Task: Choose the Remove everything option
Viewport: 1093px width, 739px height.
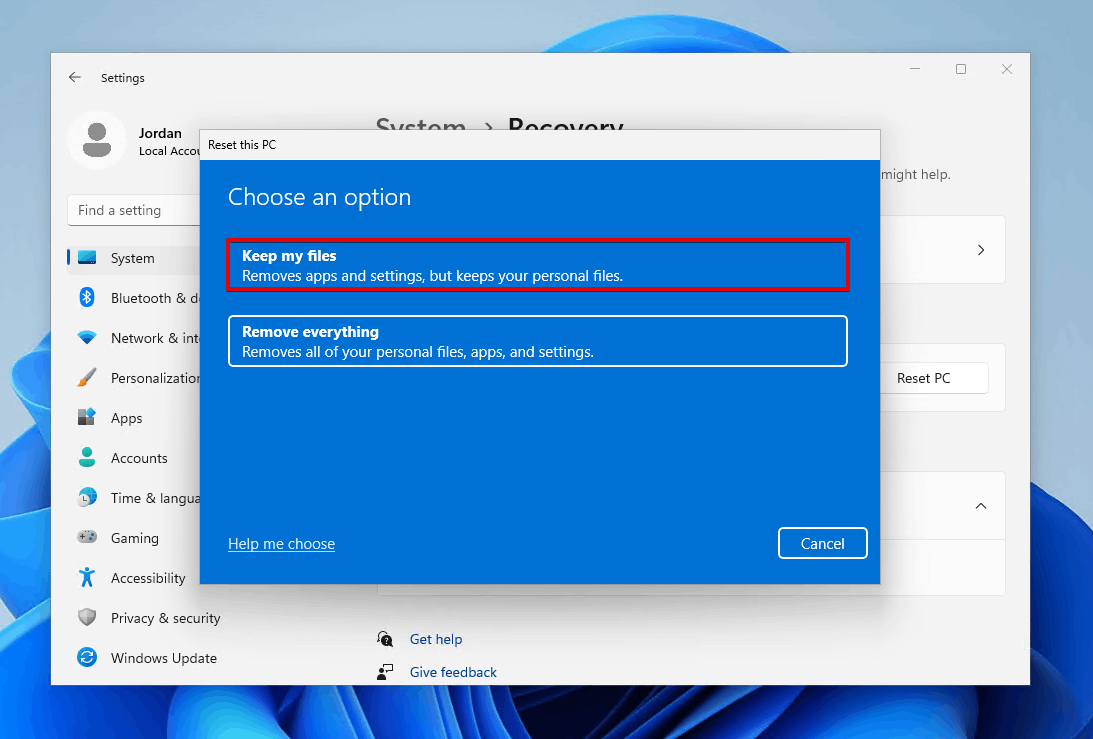Action: [x=538, y=341]
